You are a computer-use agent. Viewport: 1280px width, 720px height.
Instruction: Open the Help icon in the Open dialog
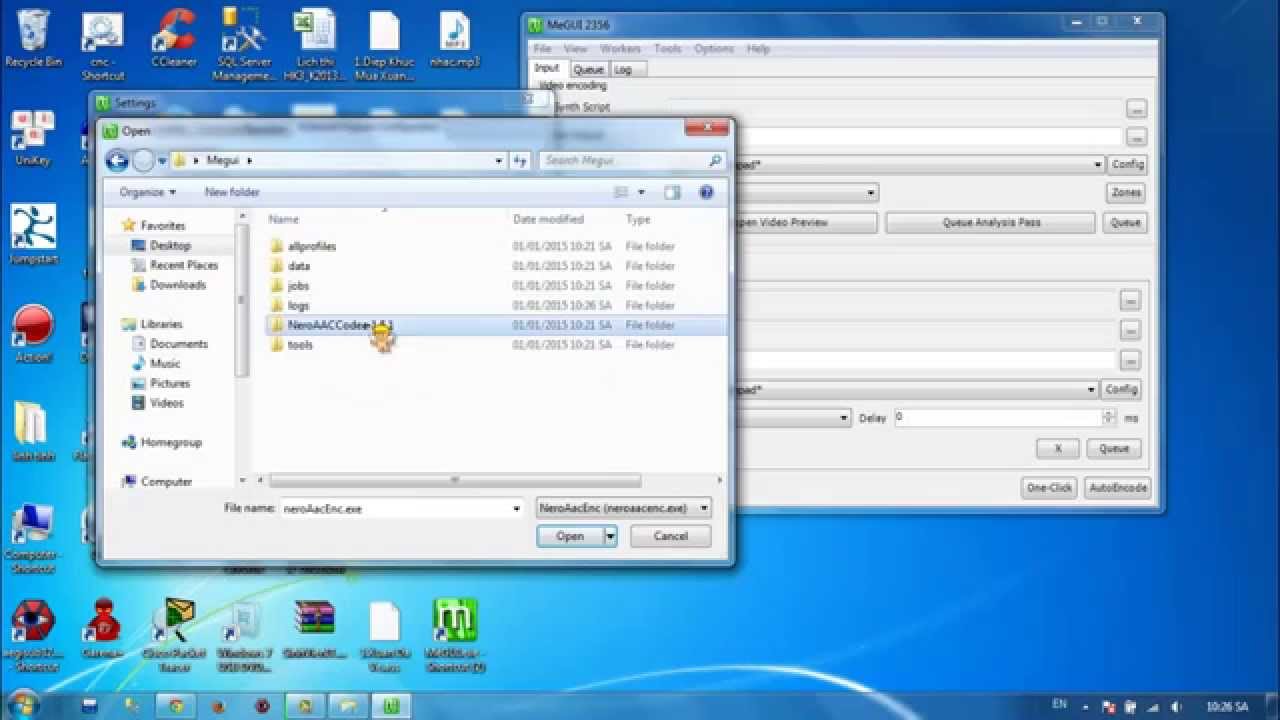click(706, 192)
